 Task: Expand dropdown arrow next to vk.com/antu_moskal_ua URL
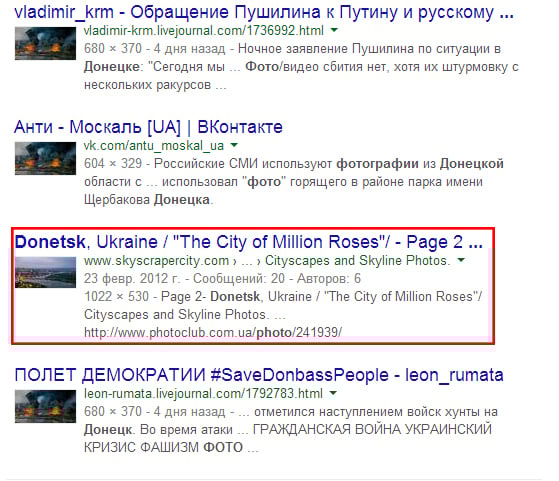coord(234,145)
